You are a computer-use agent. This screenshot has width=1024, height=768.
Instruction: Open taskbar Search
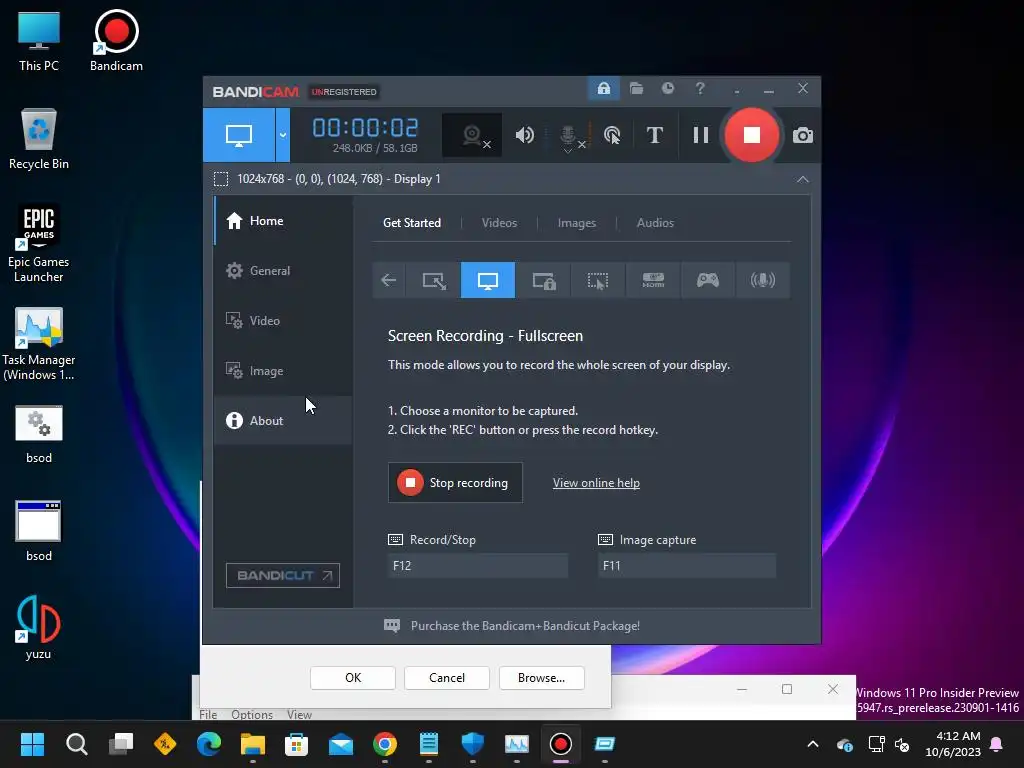coord(76,744)
